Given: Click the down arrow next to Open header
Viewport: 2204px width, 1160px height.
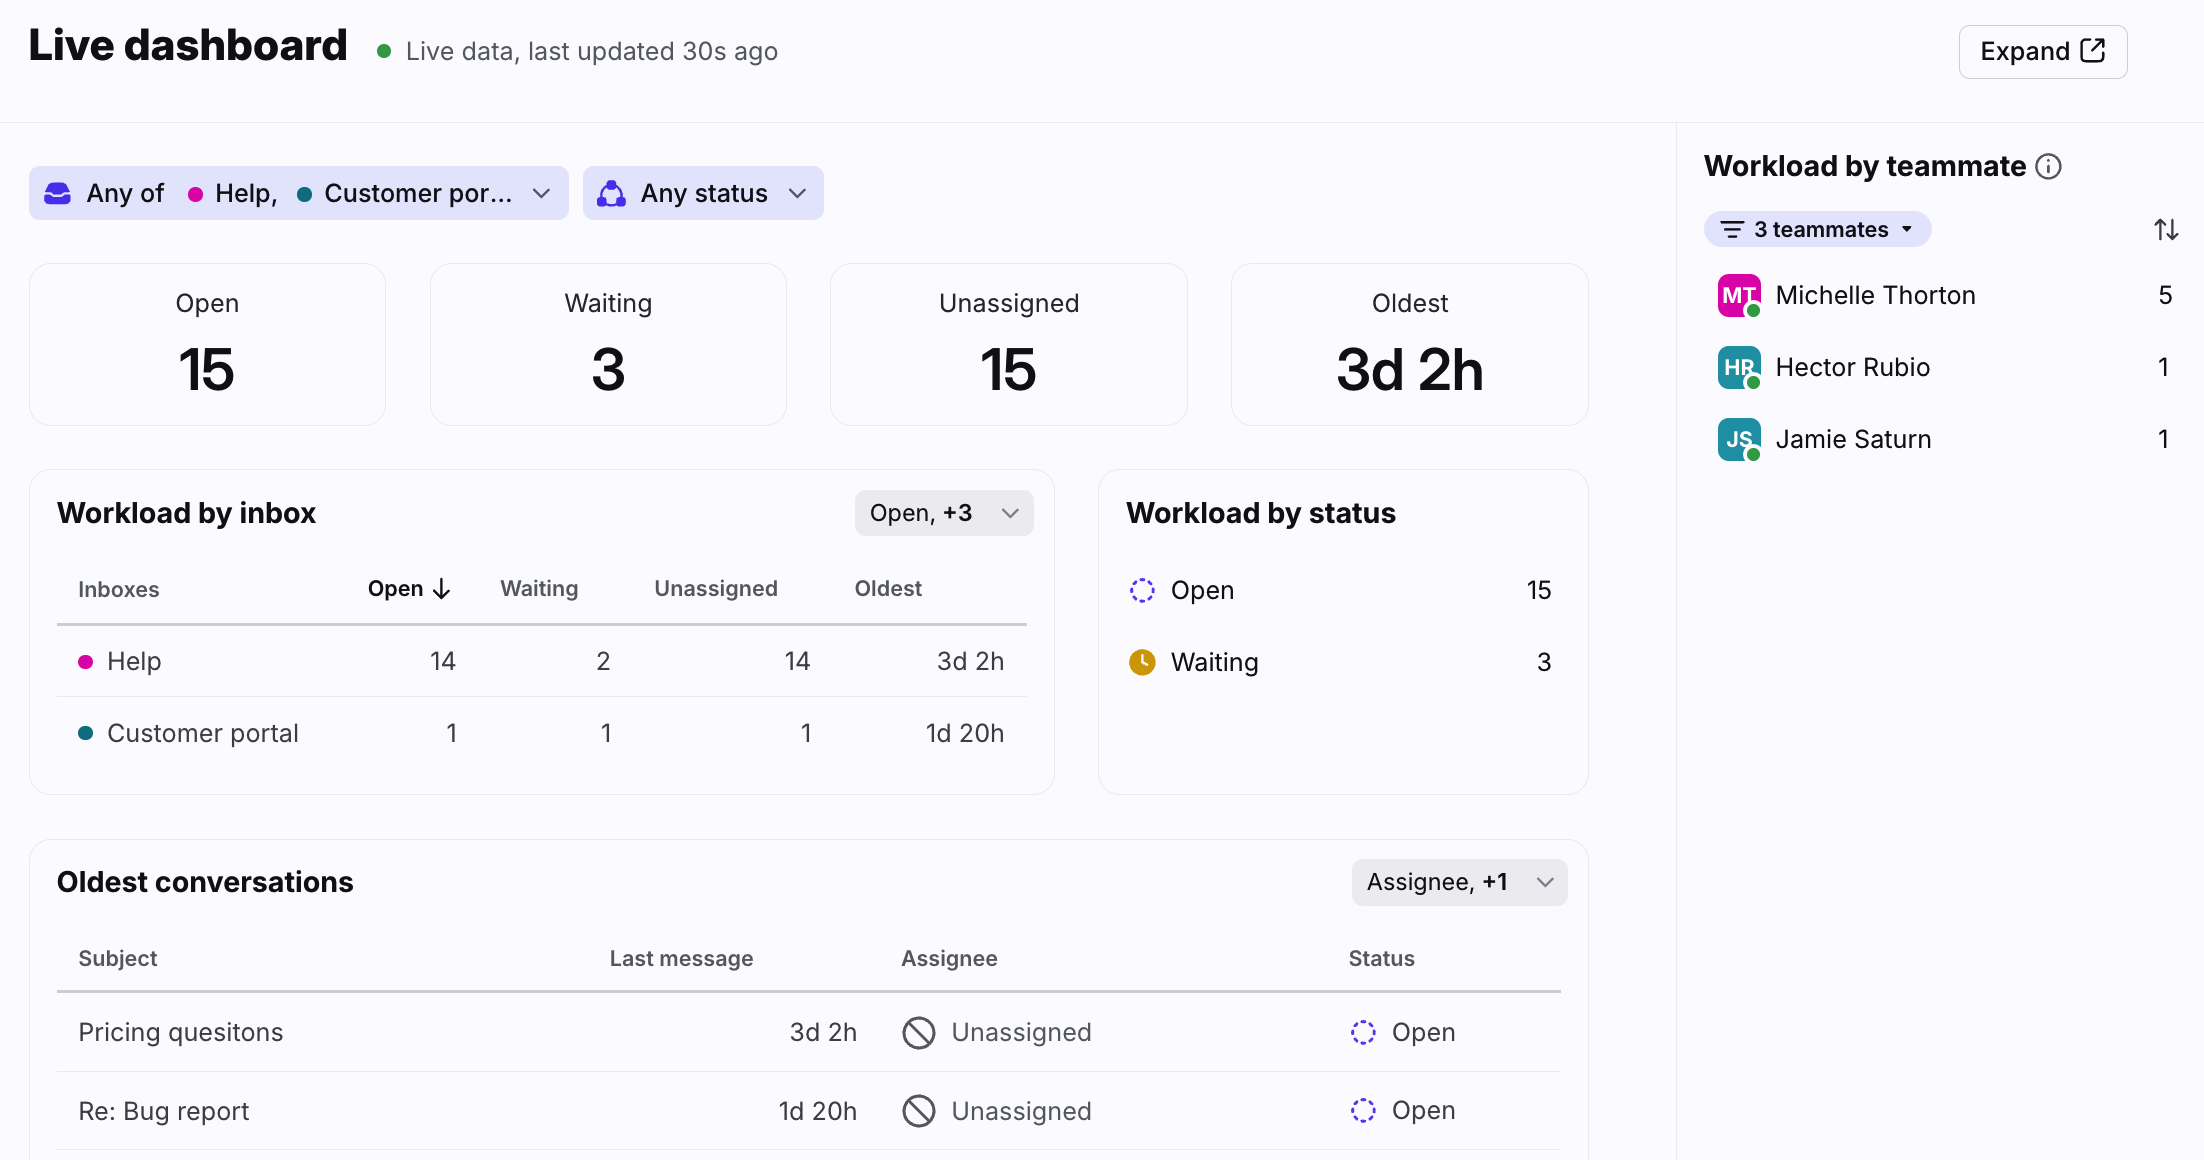Looking at the screenshot, I should (442, 589).
